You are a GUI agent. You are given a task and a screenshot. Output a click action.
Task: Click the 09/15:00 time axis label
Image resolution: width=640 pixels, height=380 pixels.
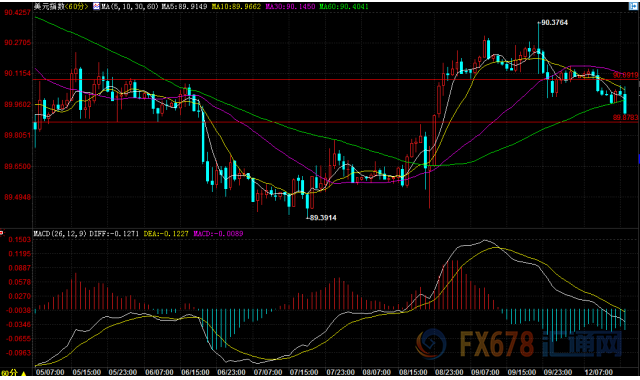(522, 372)
